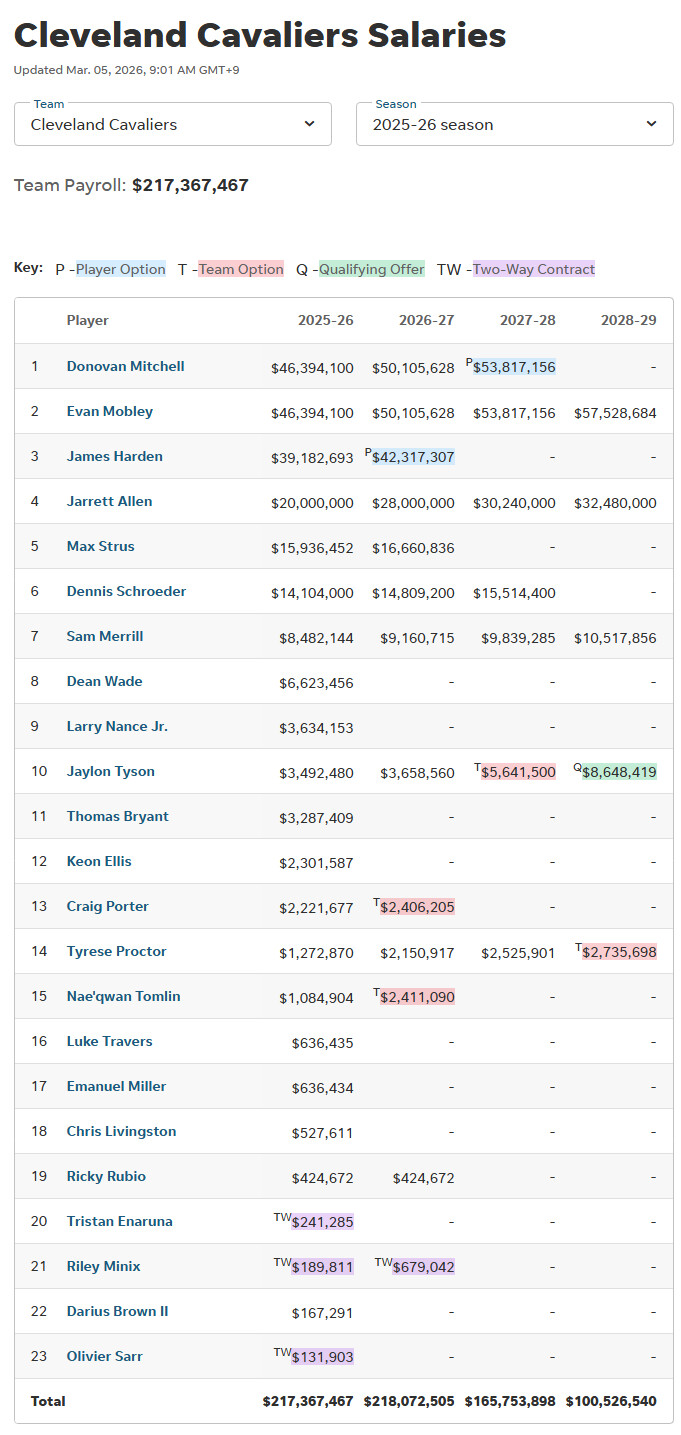
Task: Click the 2025-26 column header
Action: pyautogui.click(x=325, y=321)
